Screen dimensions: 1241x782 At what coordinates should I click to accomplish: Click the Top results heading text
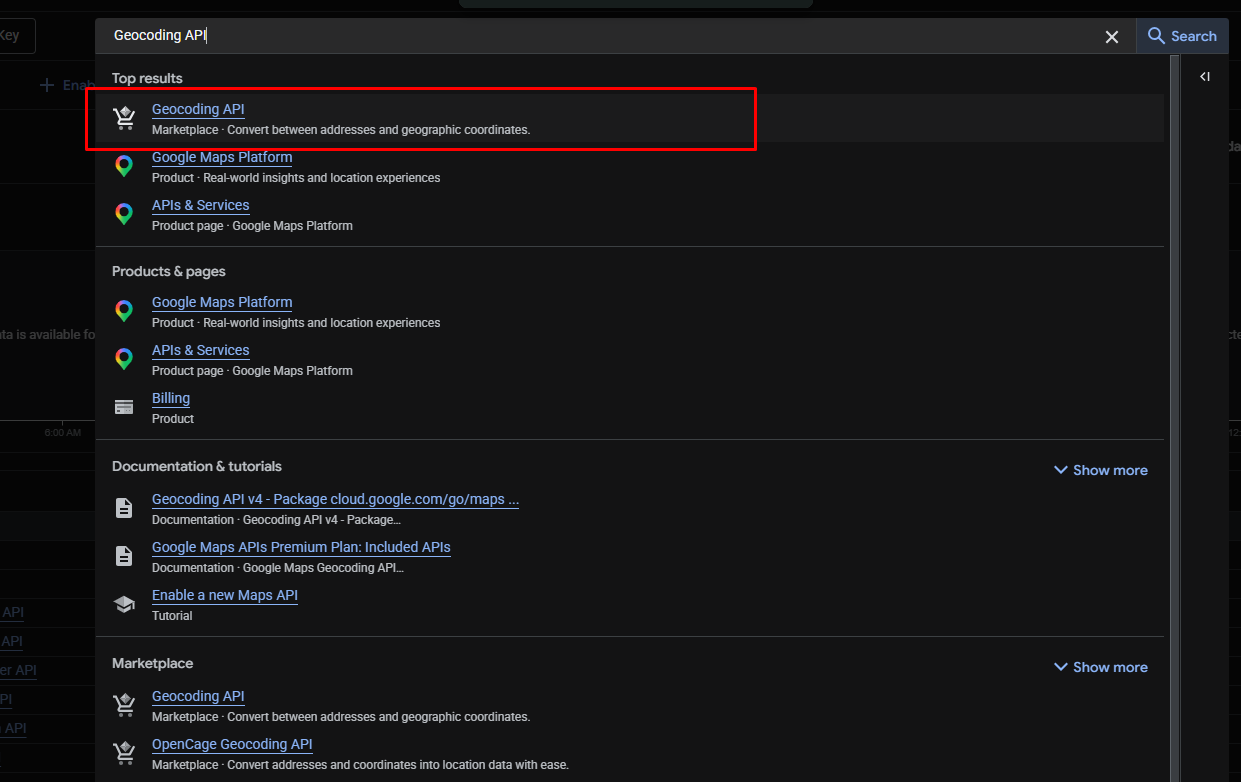click(147, 78)
